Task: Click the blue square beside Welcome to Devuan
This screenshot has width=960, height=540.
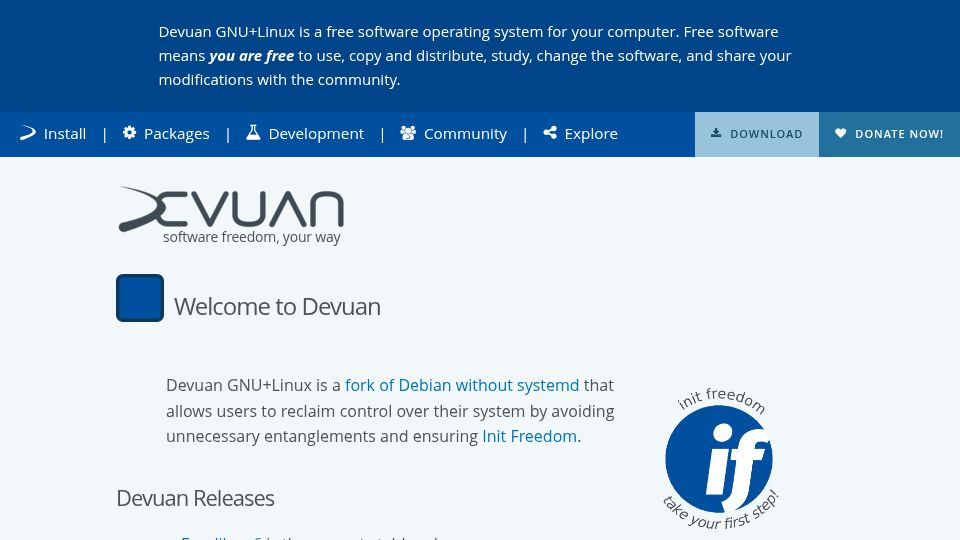Action: [140, 298]
